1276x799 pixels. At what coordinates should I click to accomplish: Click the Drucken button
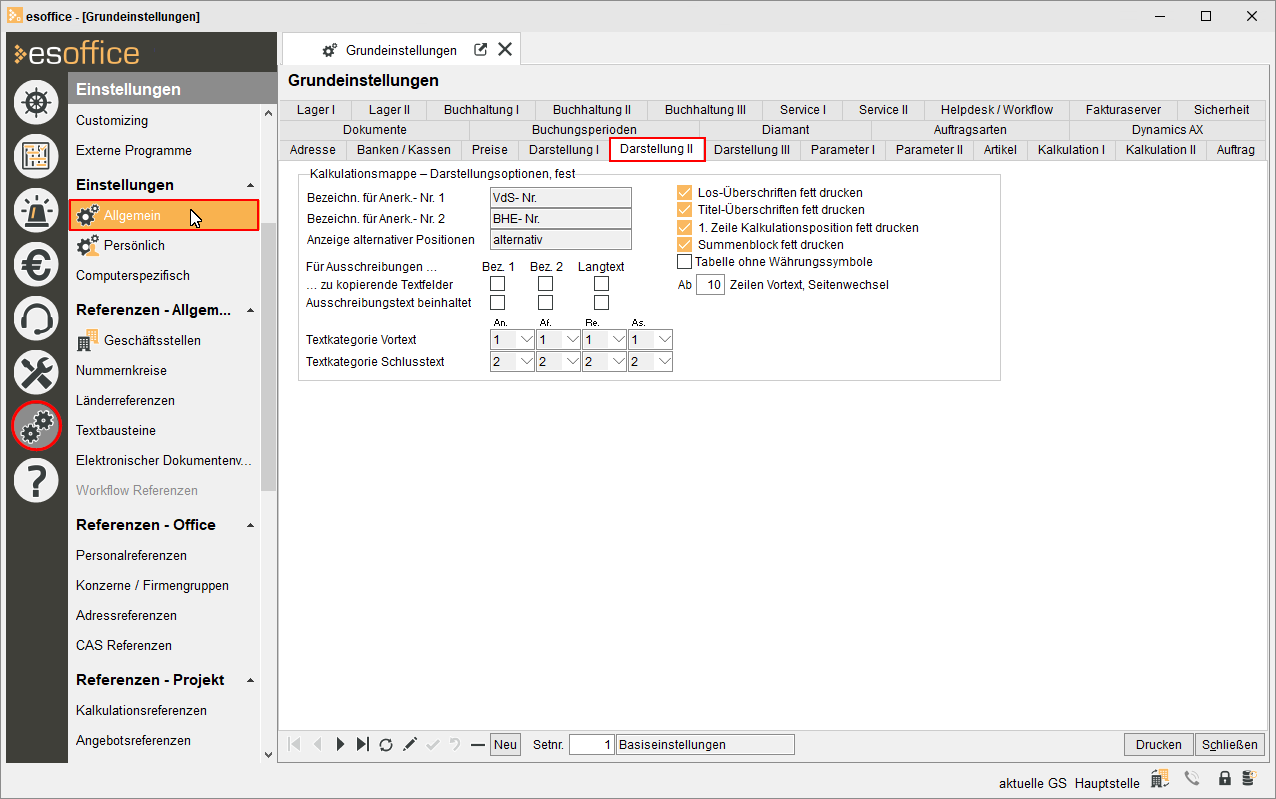[x=1158, y=745]
